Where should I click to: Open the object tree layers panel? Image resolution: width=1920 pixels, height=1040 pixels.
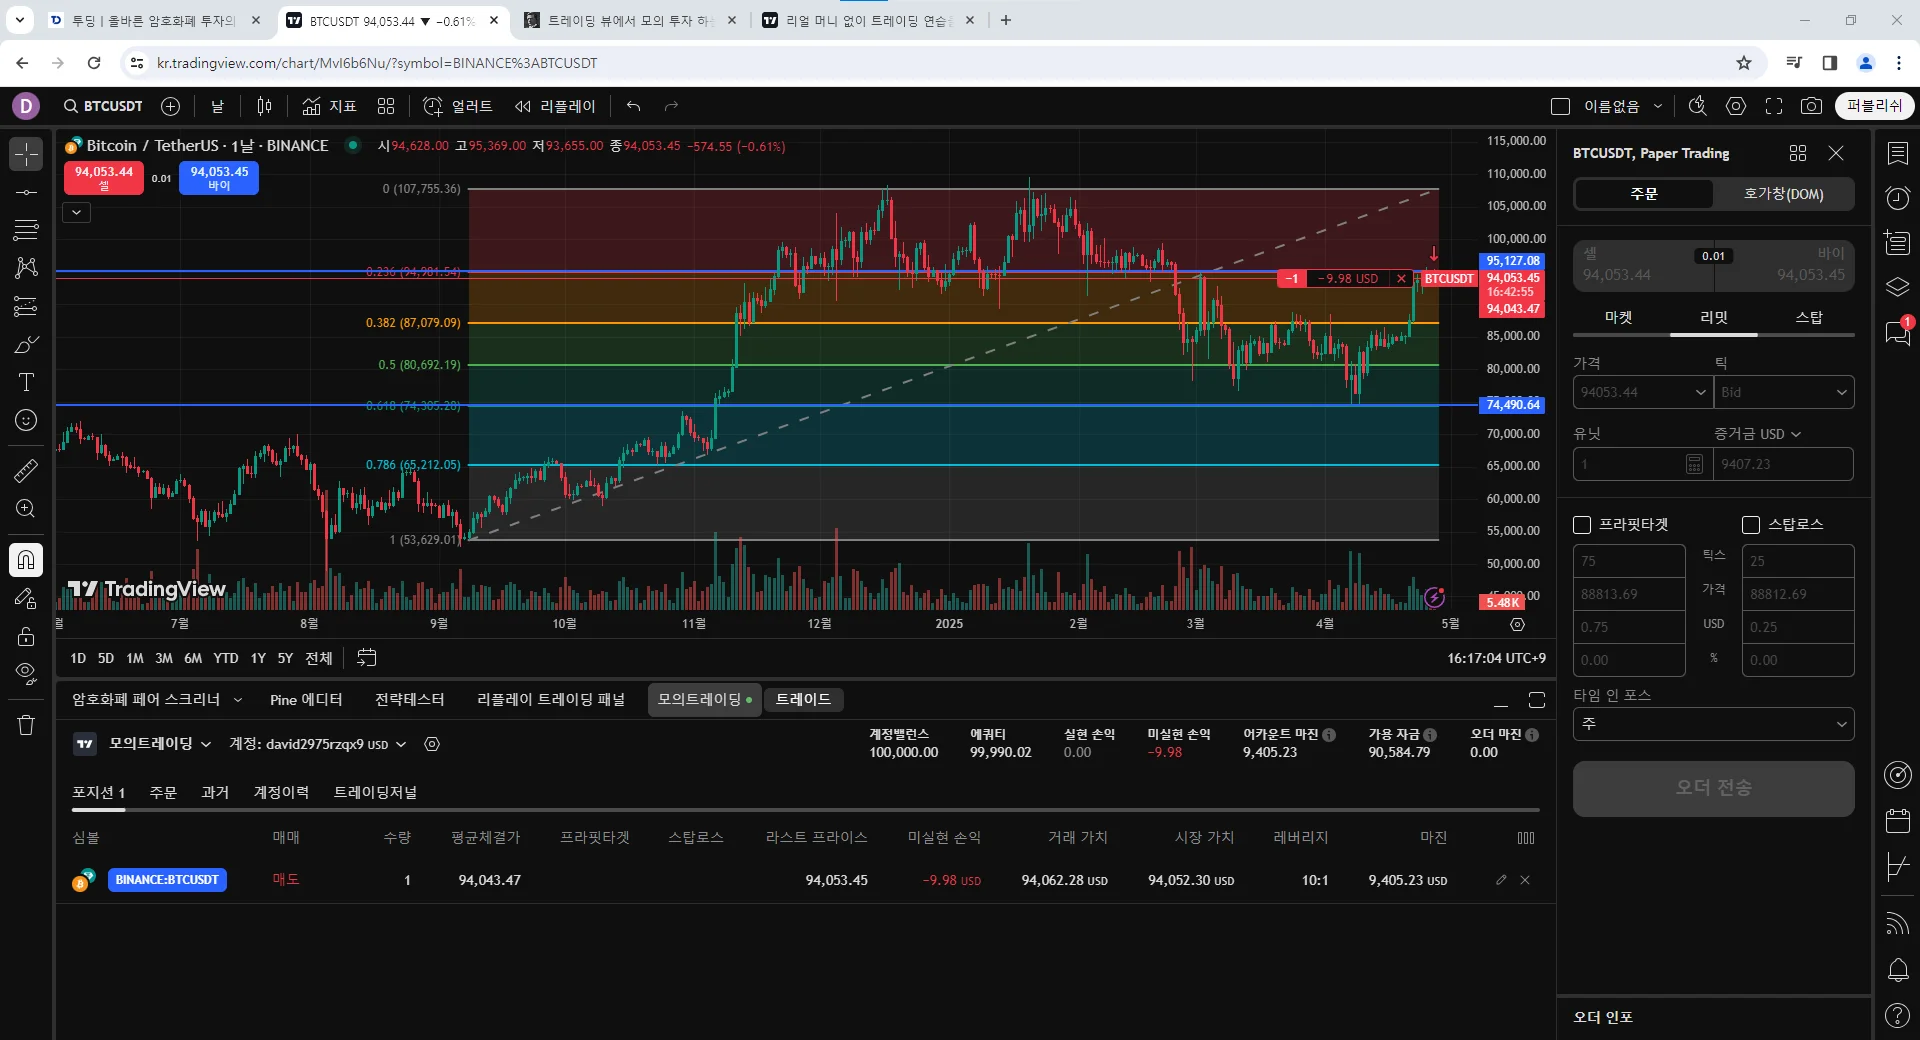(1897, 288)
